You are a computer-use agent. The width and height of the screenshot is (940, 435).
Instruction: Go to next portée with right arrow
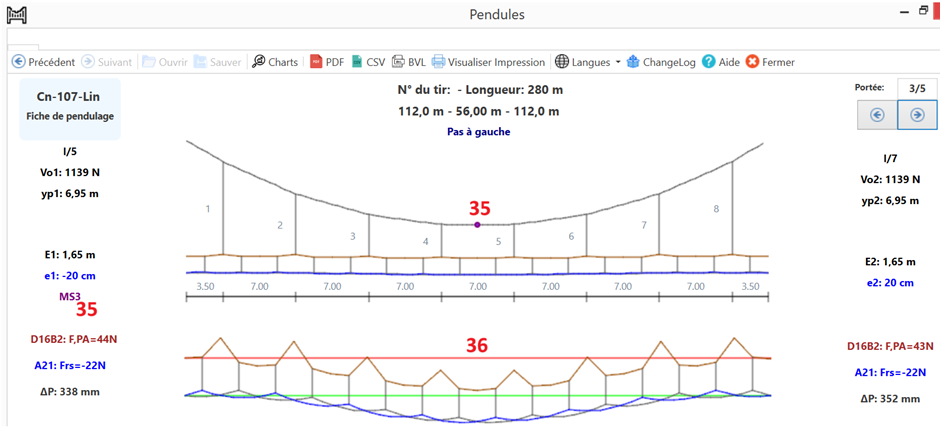[x=917, y=115]
